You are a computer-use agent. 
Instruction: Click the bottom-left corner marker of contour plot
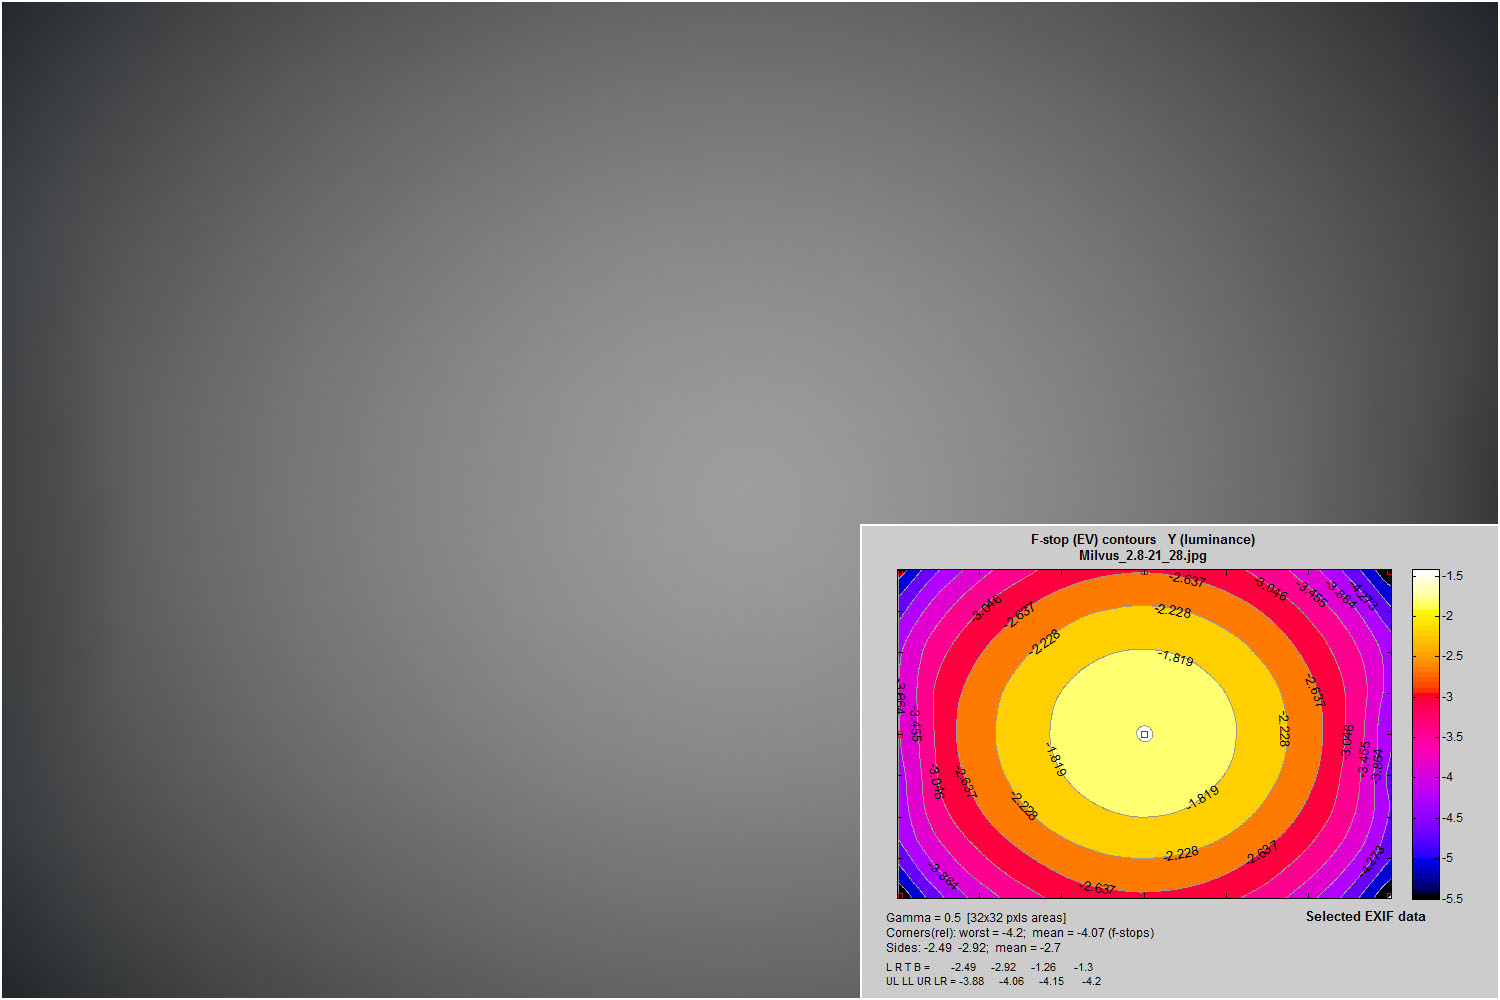coord(902,893)
